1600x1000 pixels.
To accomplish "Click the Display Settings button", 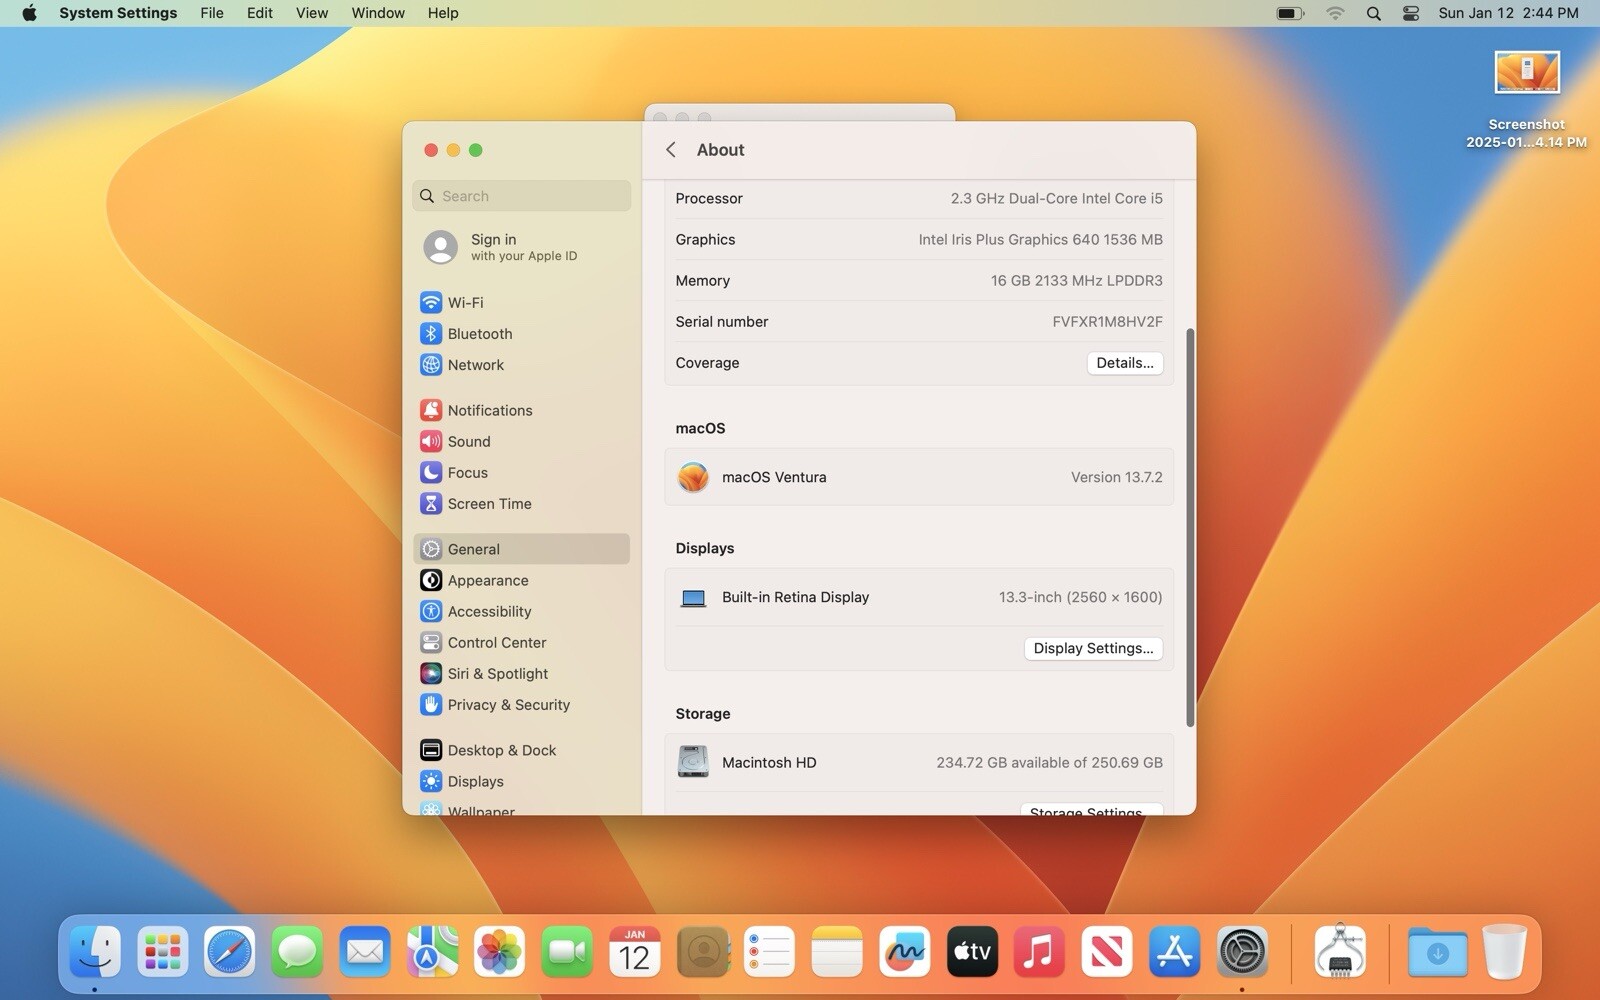I will click(x=1092, y=648).
